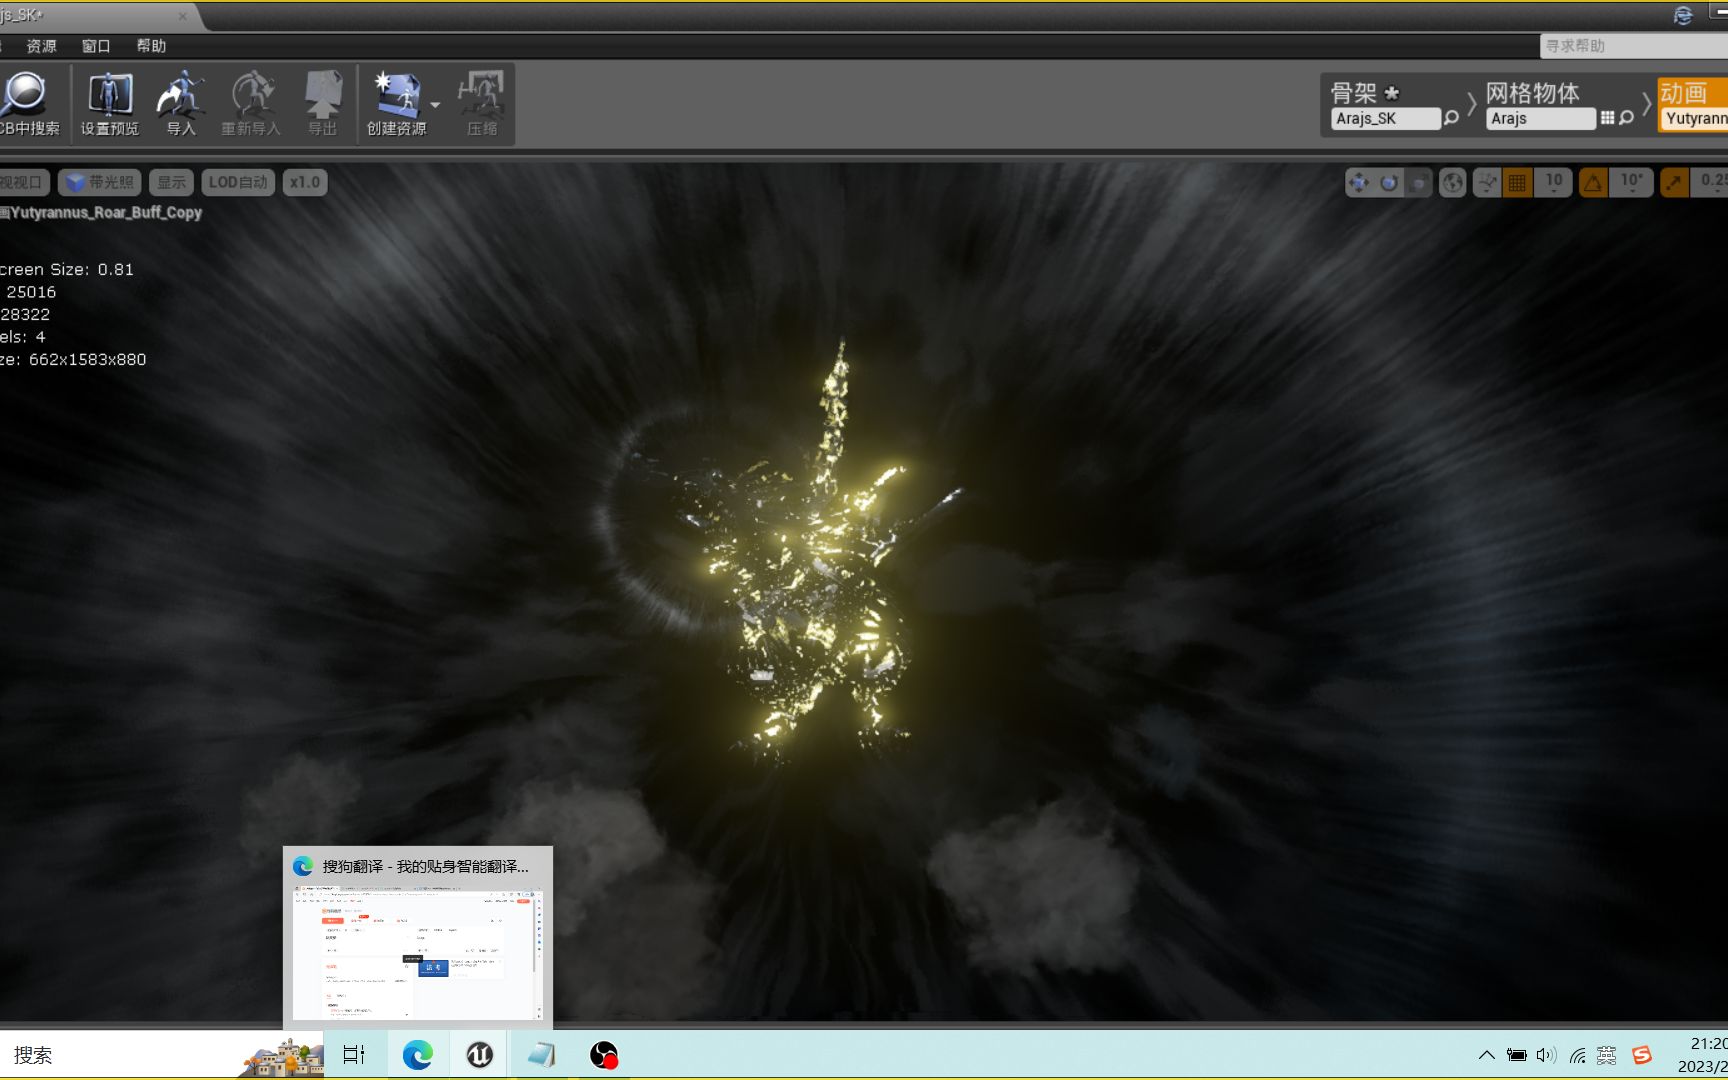The height and width of the screenshot is (1080, 1728).
Task: Click the battery status tray icon
Action: [1517, 1055]
